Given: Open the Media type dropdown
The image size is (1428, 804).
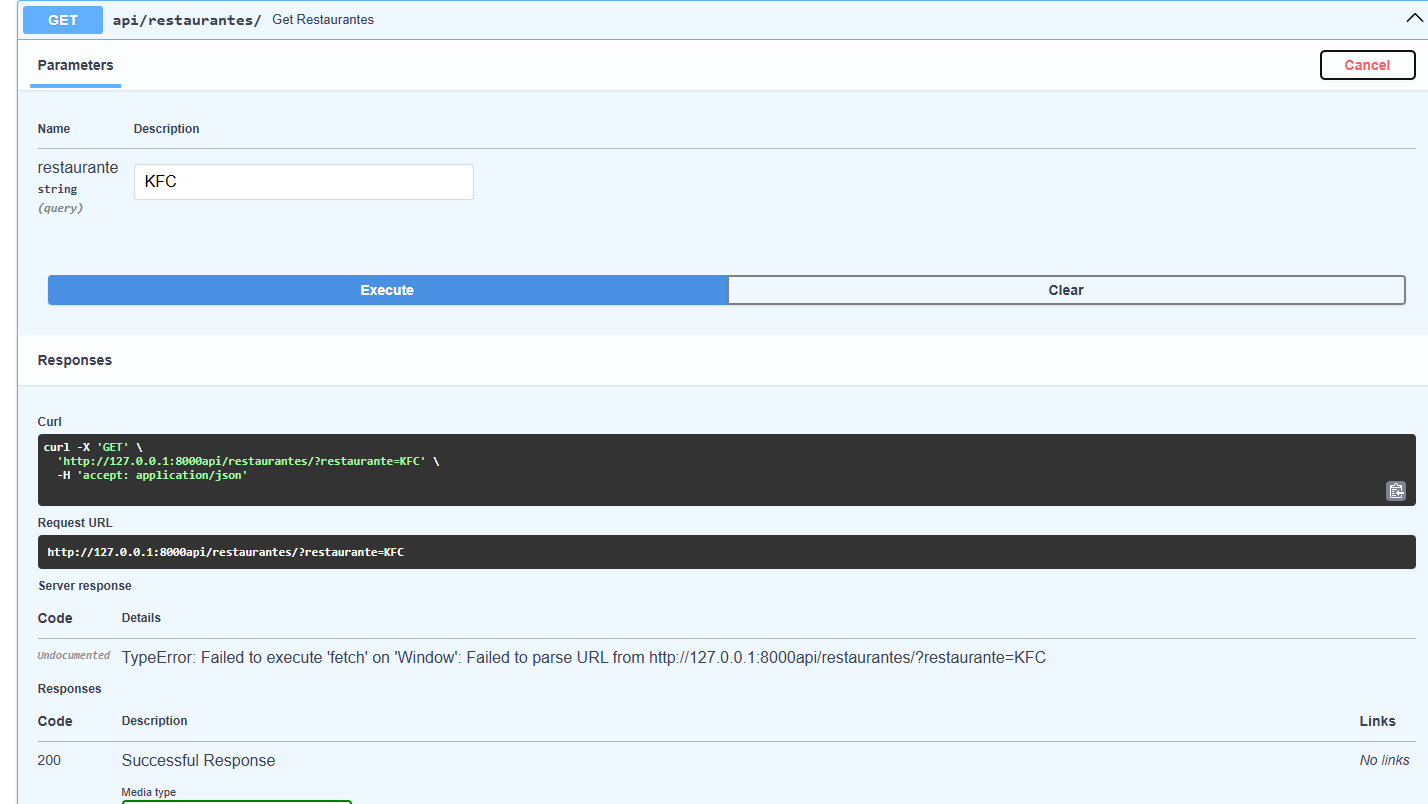Looking at the screenshot, I should tap(237, 802).
